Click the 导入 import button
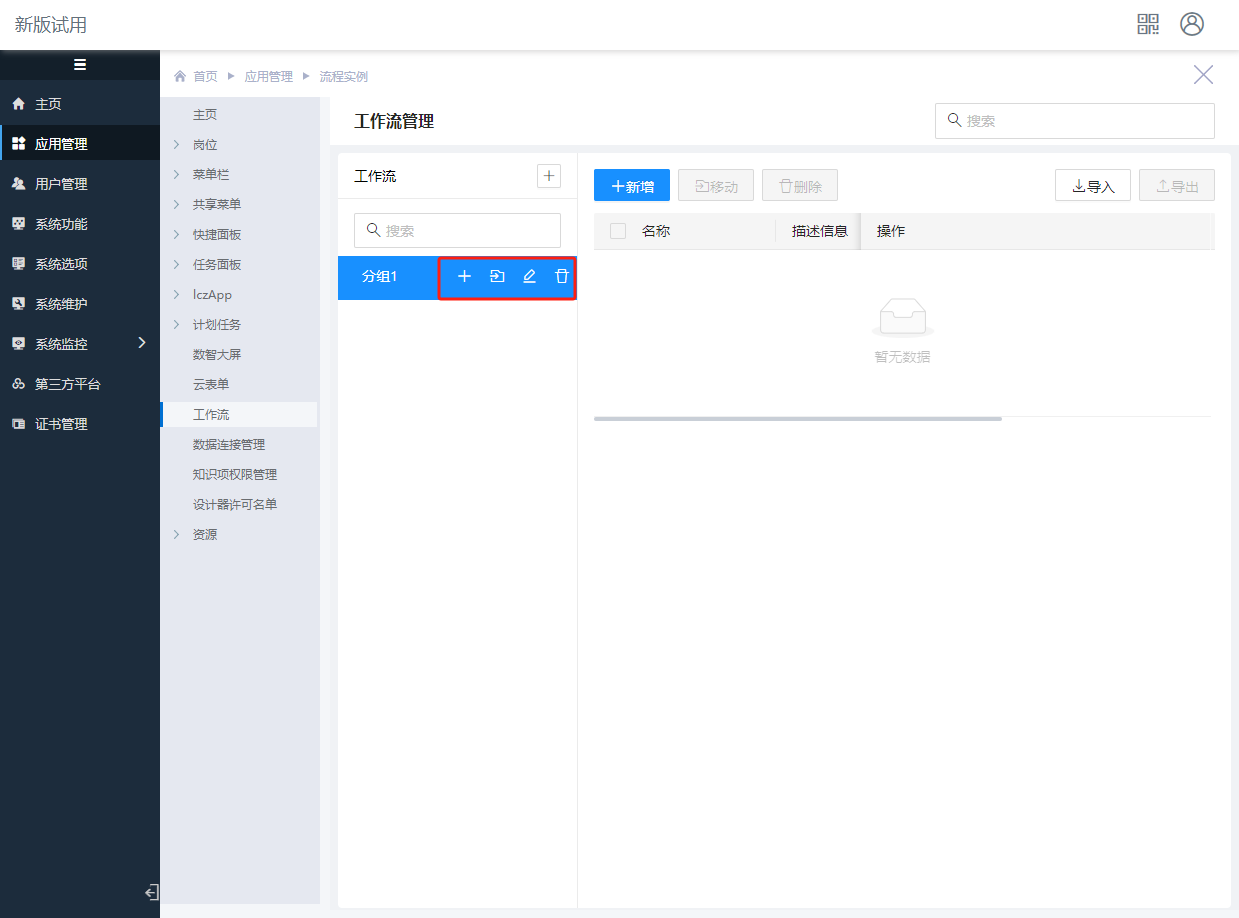Image resolution: width=1239 pixels, height=918 pixels. 1092,186
